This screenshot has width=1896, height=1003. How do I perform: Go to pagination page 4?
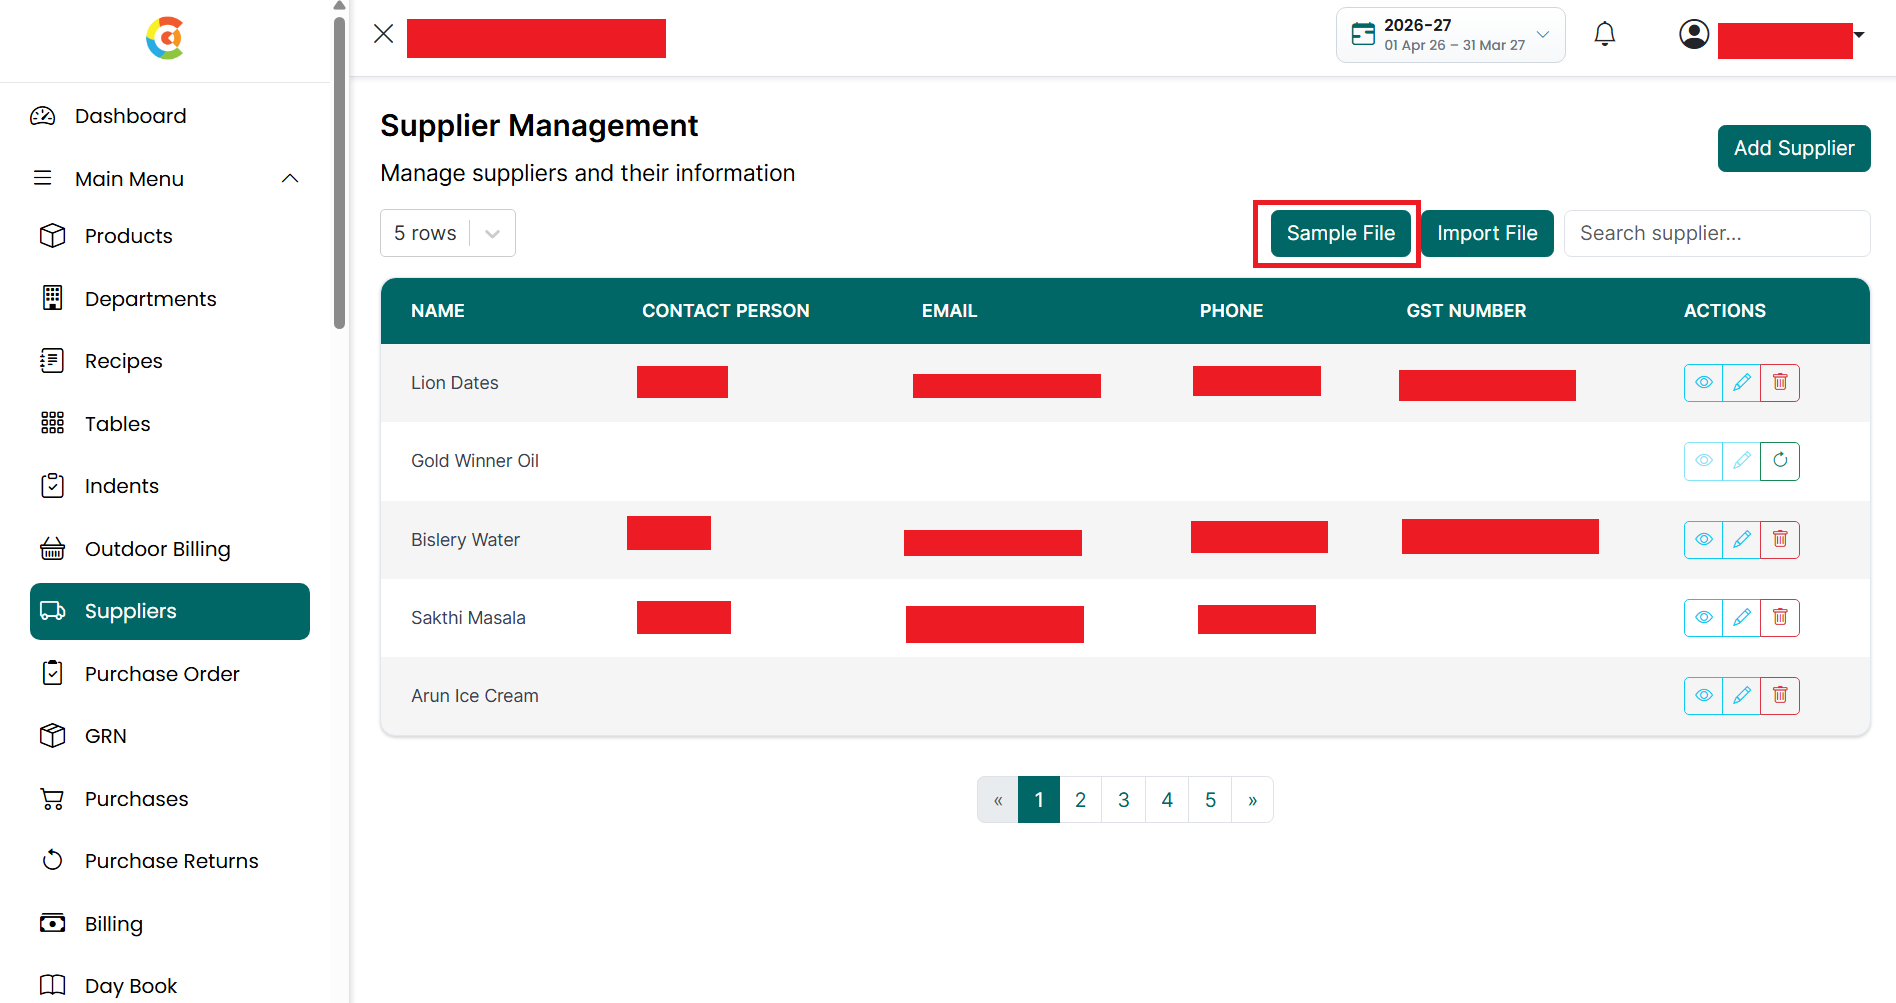1167,800
